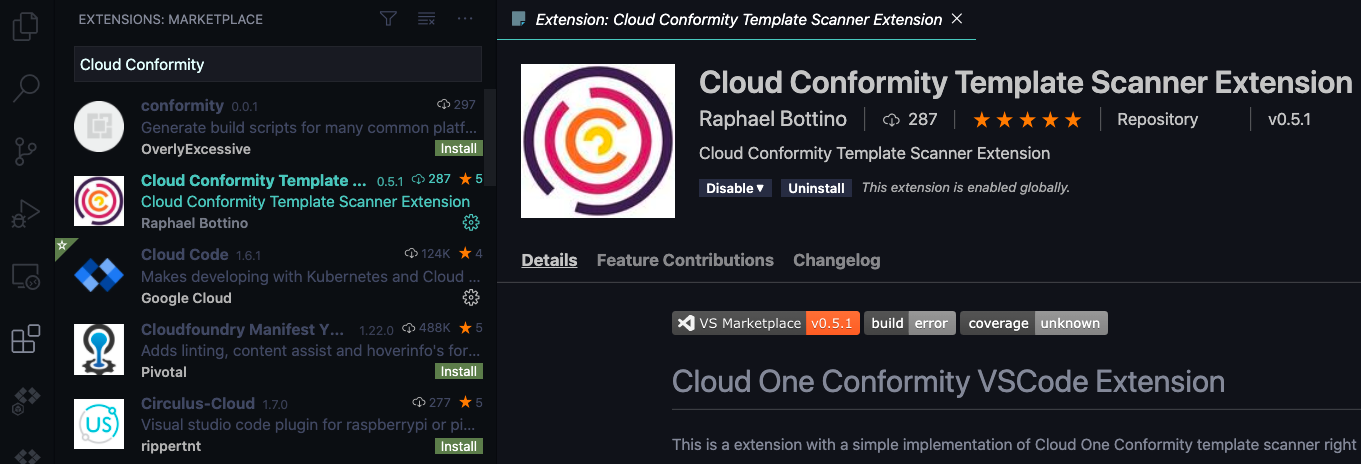Uninstall the Cloud Conformity extension
This screenshot has width=1361, height=464.
coord(816,188)
